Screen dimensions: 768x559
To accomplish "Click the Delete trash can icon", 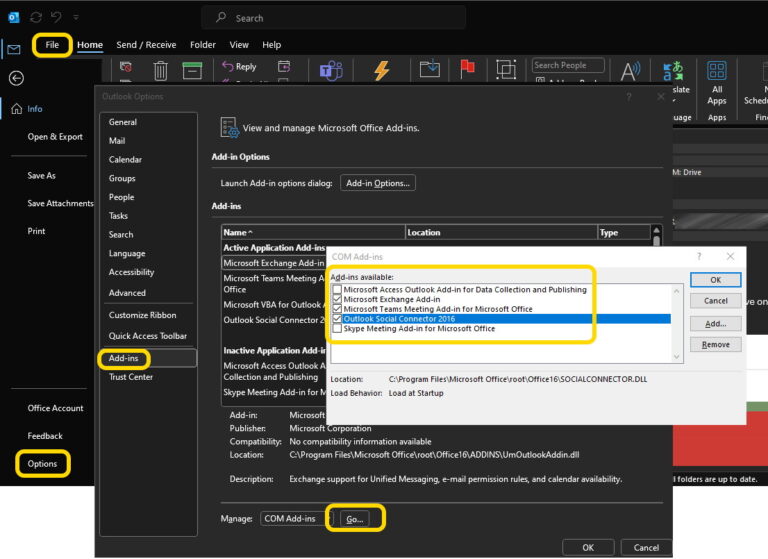I will click(160, 70).
